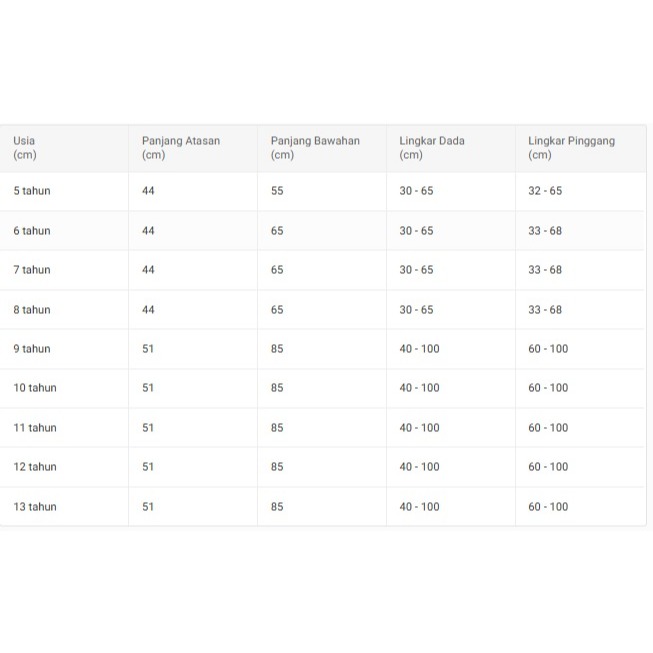Select the 11 tahun row label
Viewport: 653px width, 653px height.
click(x=35, y=428)
